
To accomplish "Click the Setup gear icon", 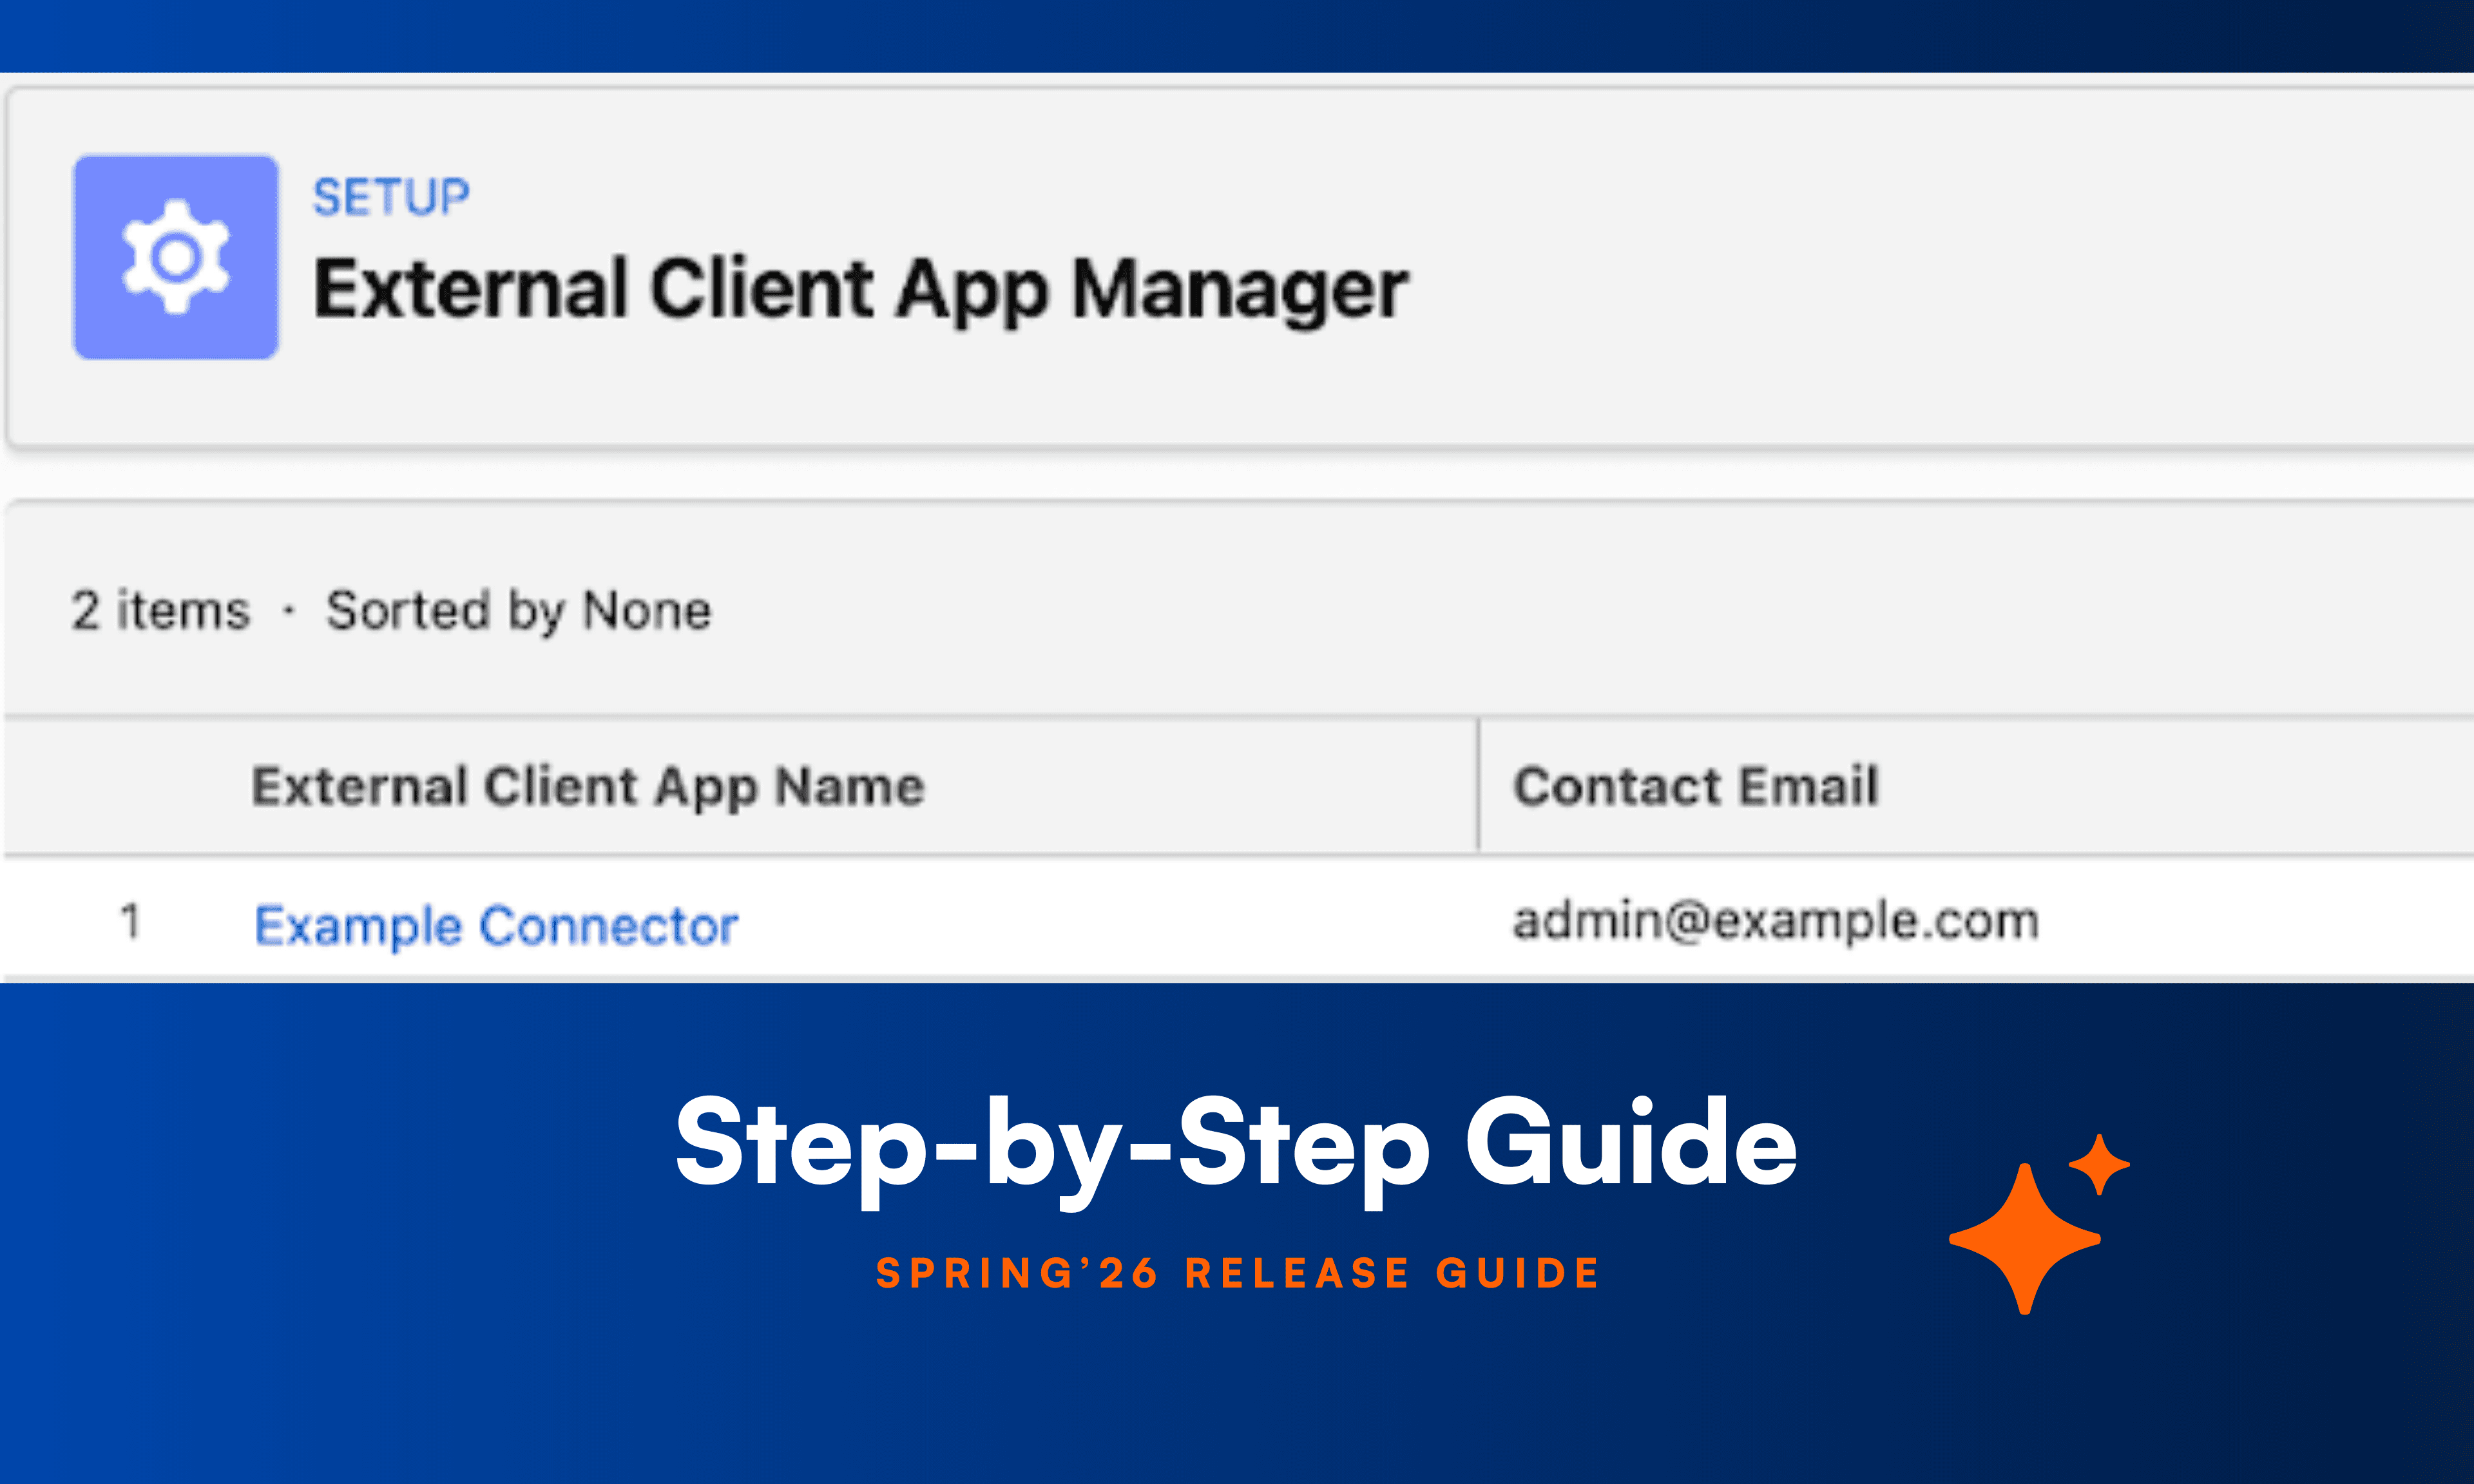I will coord(176,257).
